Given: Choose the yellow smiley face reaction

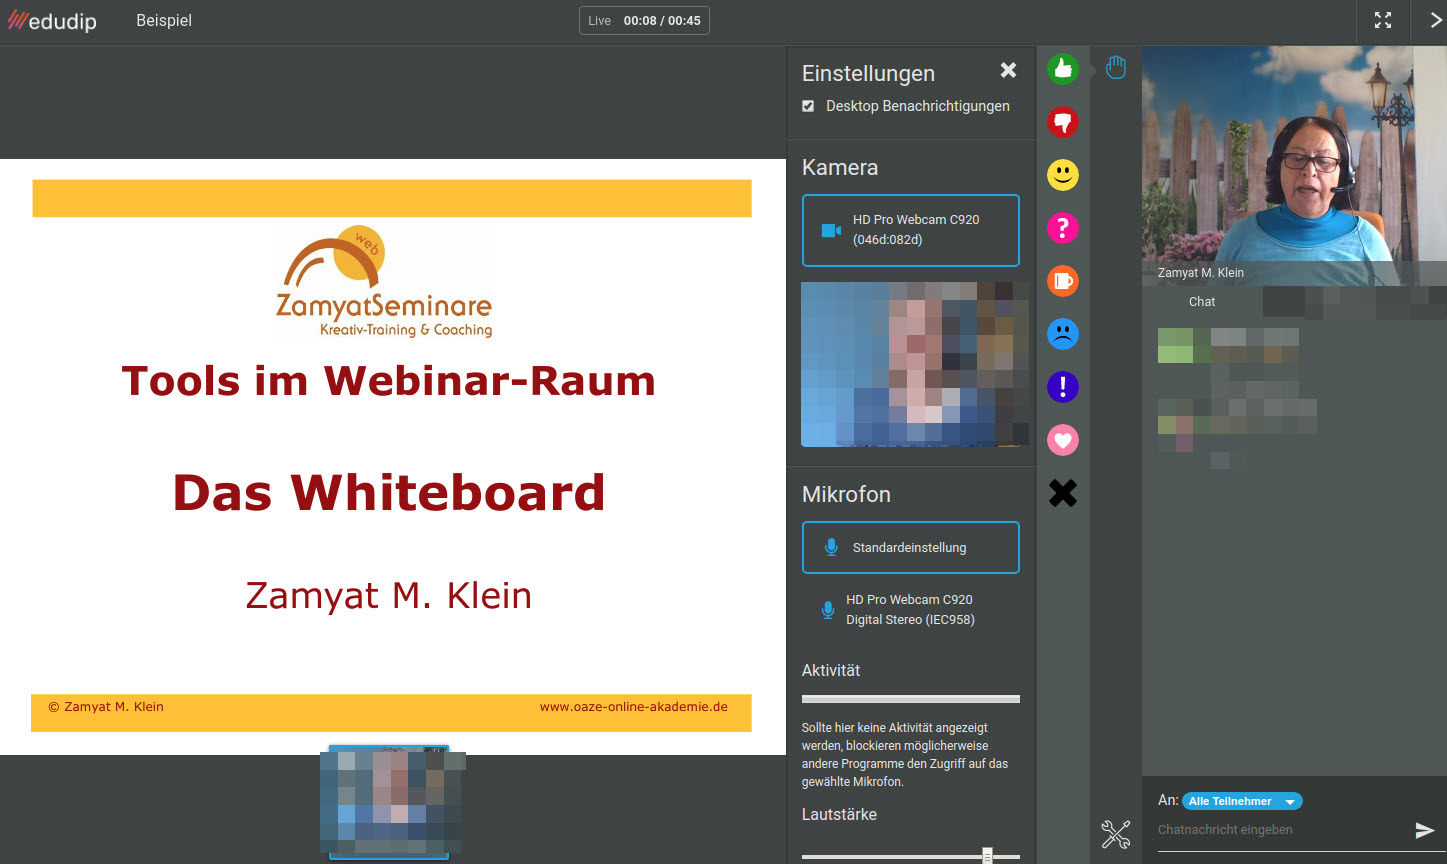Looking at the screenshot, I should (x=1062, y=175).
